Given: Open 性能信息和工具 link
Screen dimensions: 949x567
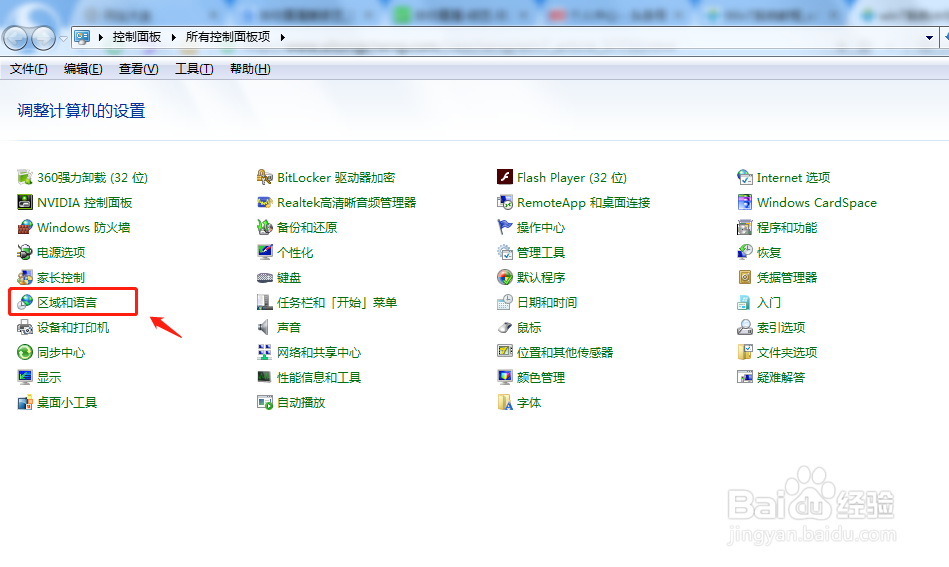Looking at the screenshot, I should pos(319,378).
